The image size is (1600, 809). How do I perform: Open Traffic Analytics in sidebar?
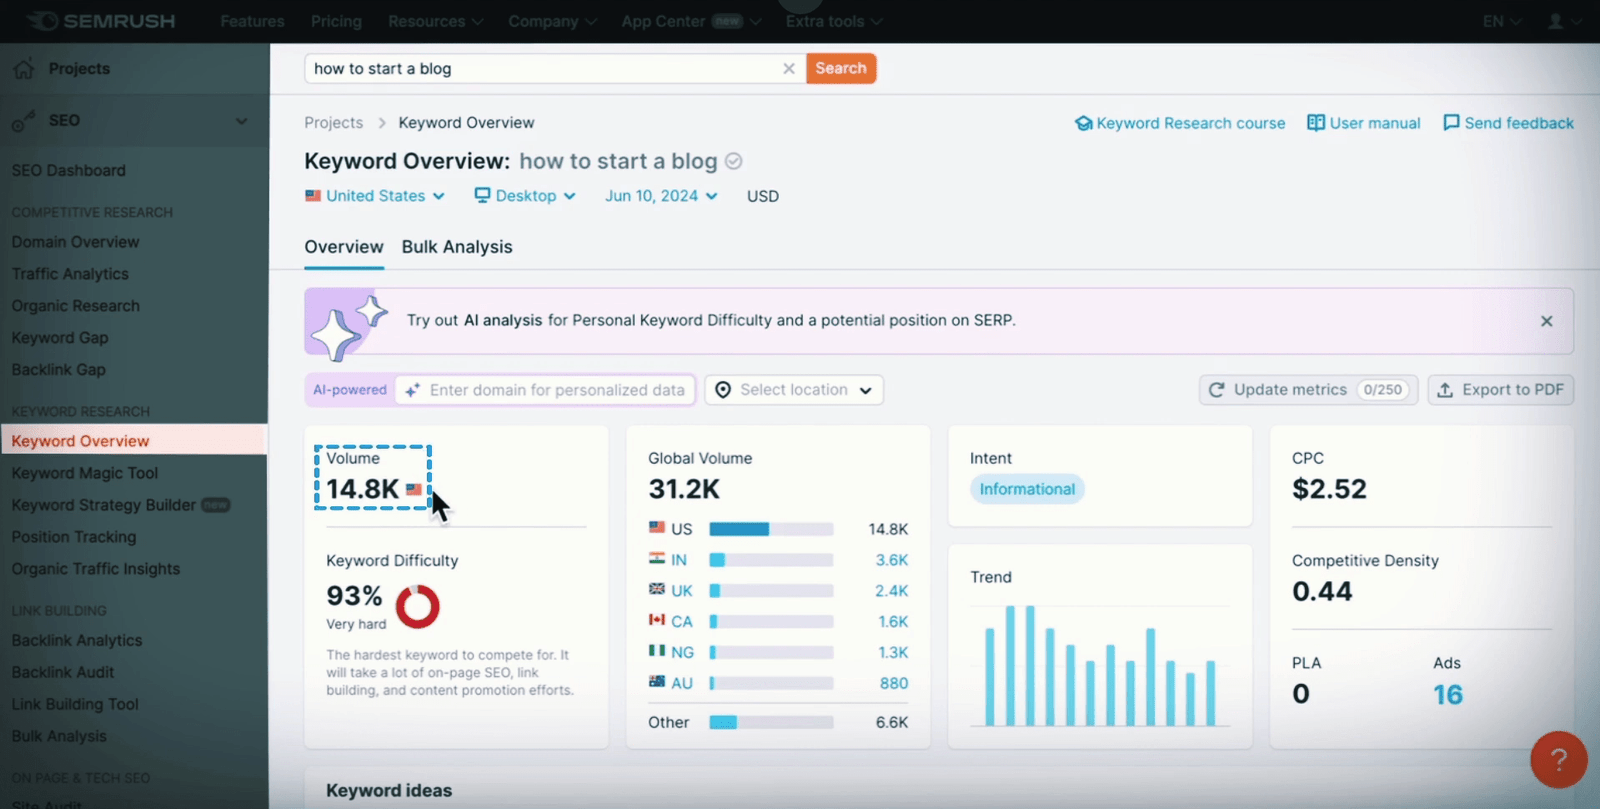pos(70,274)
